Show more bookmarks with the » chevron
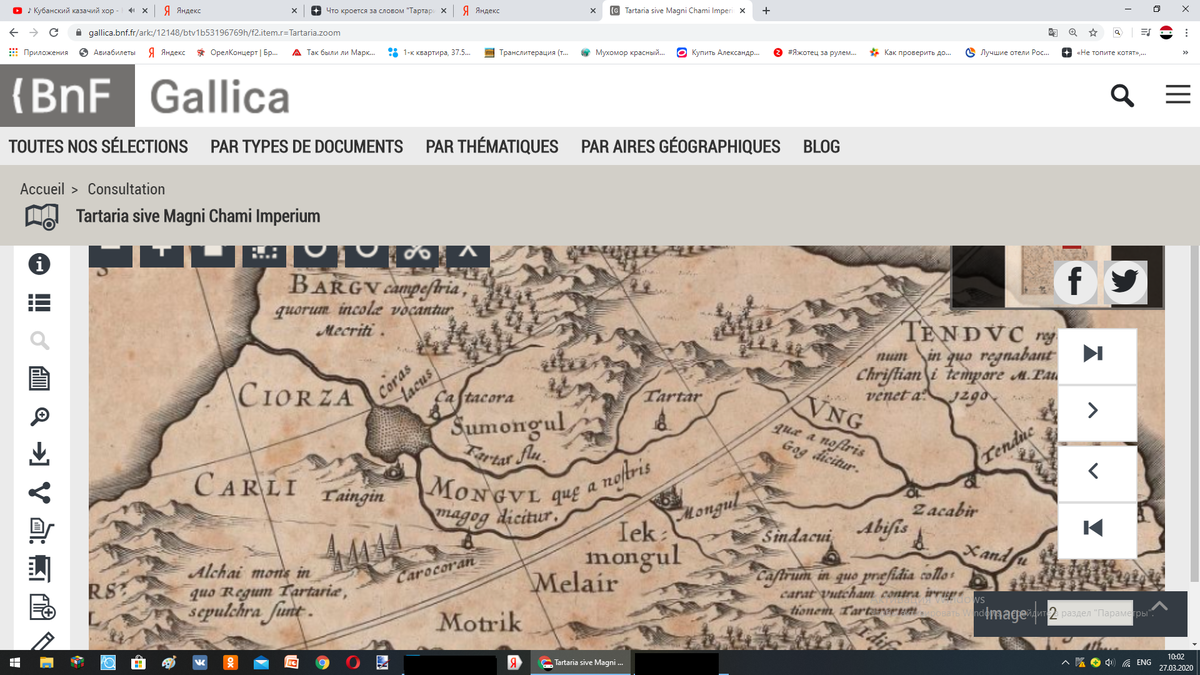The height and width of the screenshot is (675, 1200). point(1186,52)
